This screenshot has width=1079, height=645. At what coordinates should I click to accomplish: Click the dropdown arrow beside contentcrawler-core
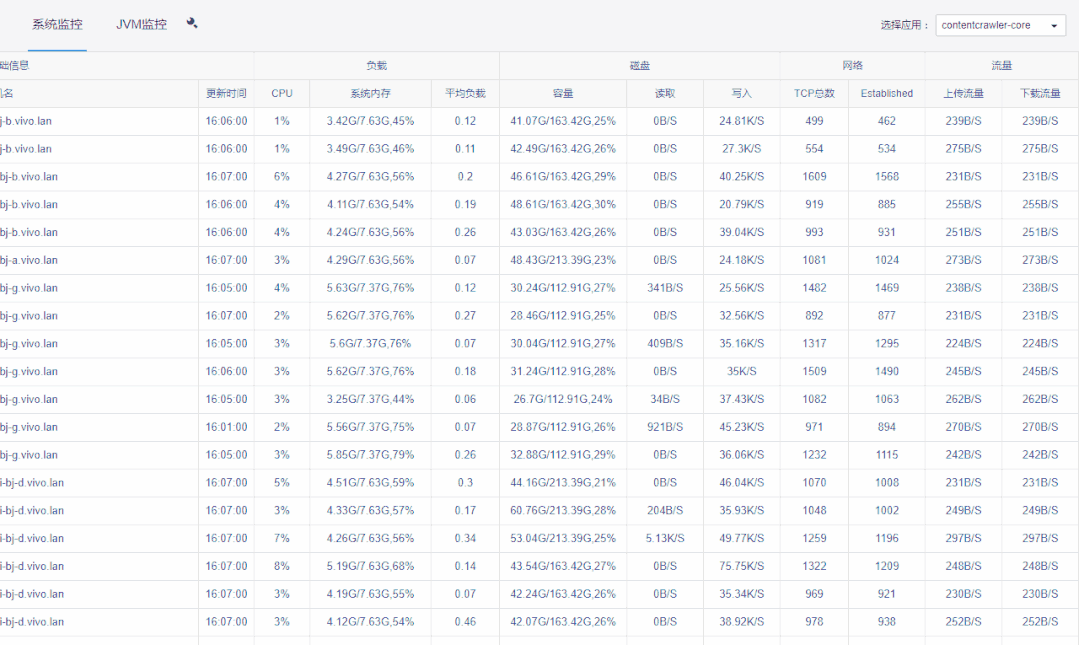point(1054,26)
